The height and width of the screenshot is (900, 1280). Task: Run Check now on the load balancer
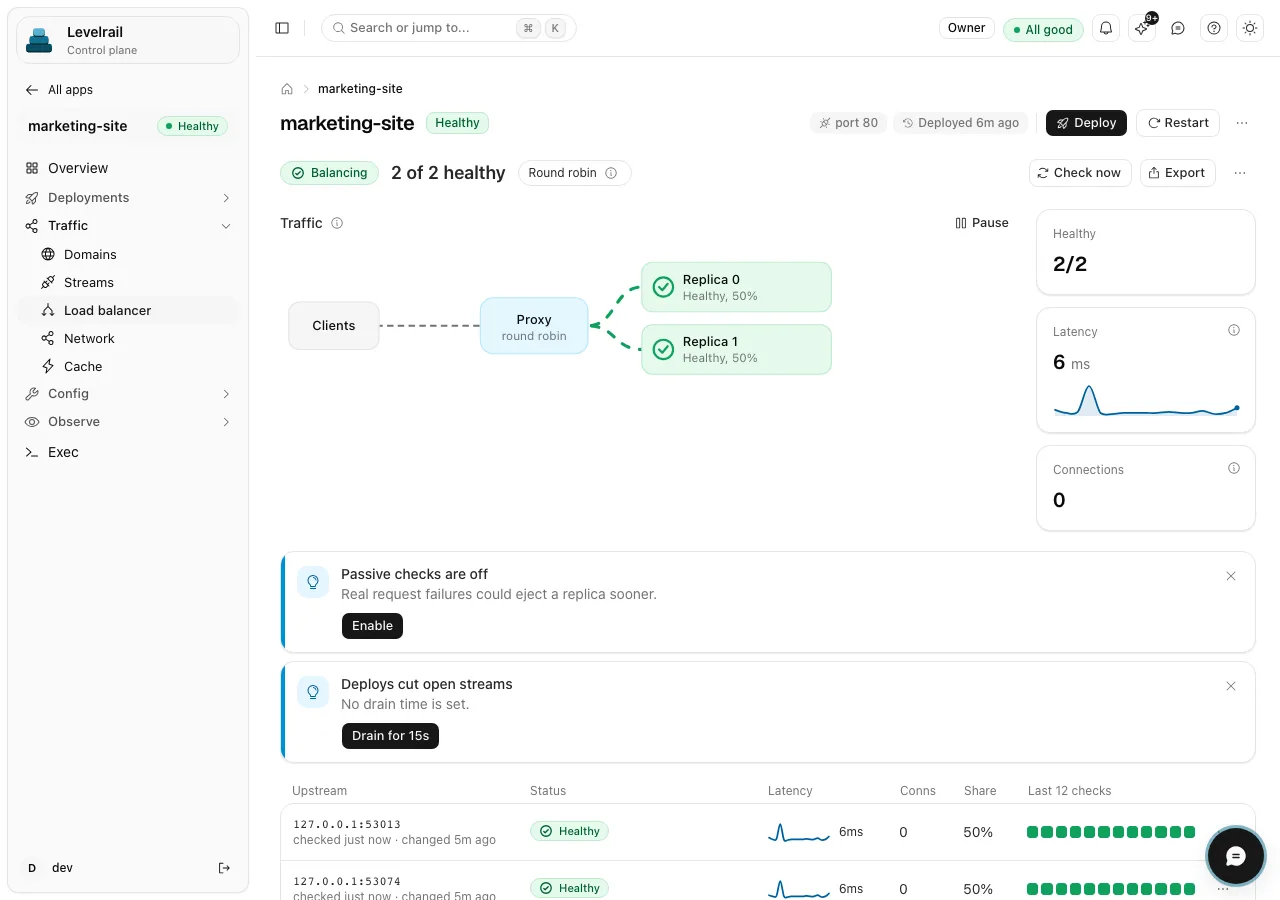point(1080,173)
